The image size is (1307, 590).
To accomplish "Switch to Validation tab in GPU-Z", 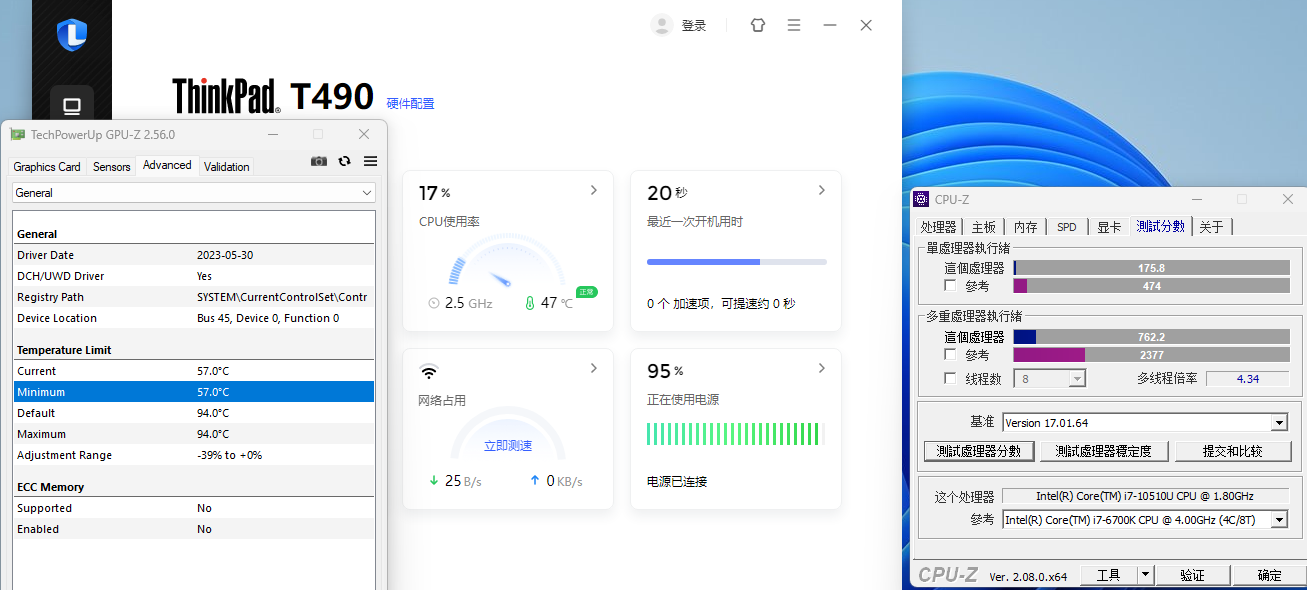I will [227, 166].
